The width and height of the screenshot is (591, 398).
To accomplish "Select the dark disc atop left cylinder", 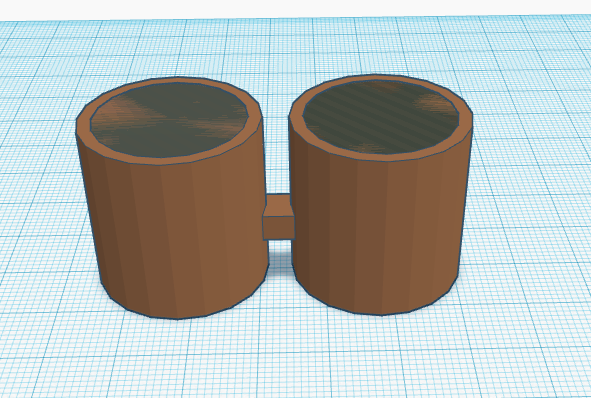I will (x=169, y=120).
